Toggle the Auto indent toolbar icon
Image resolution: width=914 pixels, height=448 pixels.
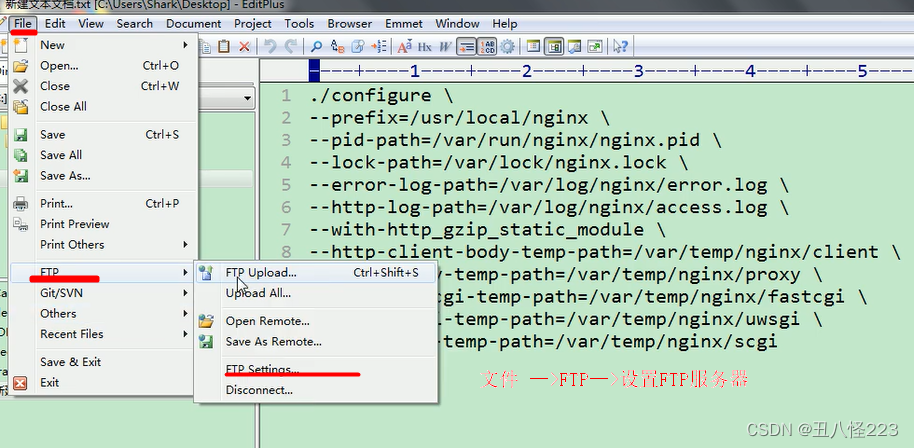pyautogui.click(x=466, y=47)
